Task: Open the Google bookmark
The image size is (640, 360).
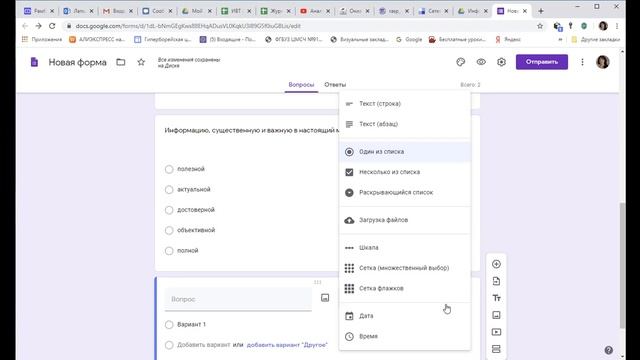Action: (409, 39)
